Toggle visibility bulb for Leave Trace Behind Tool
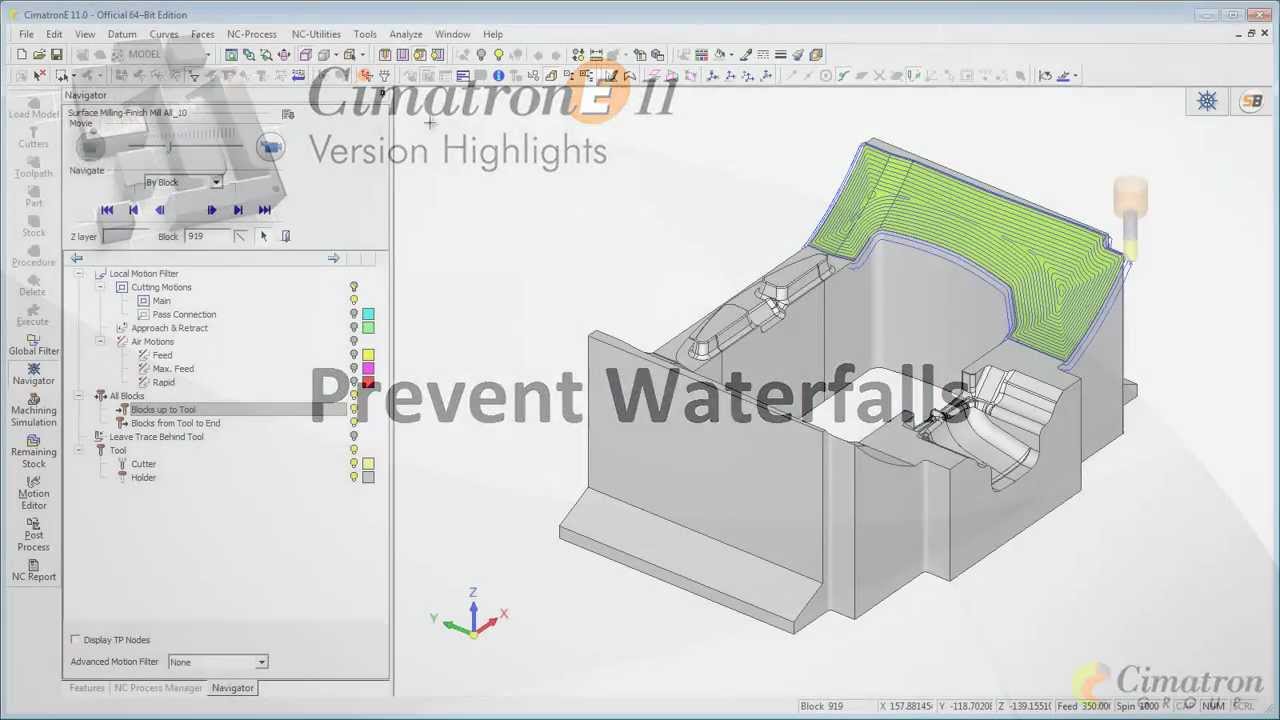 click(x=353, y=437)
